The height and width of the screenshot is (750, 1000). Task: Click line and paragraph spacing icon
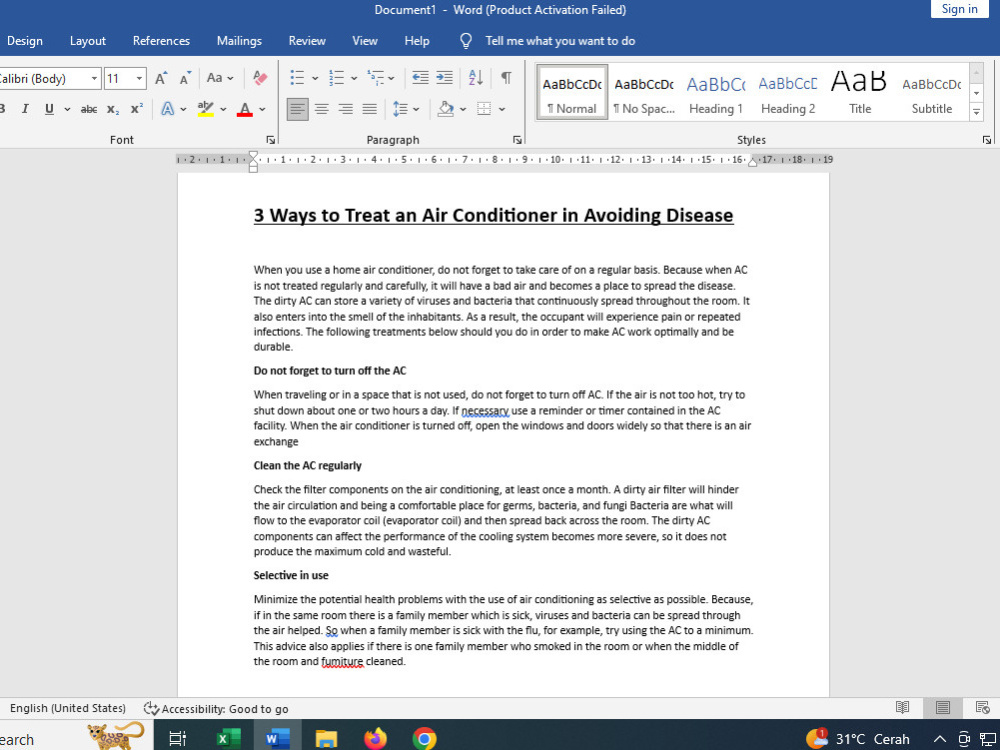400,109
